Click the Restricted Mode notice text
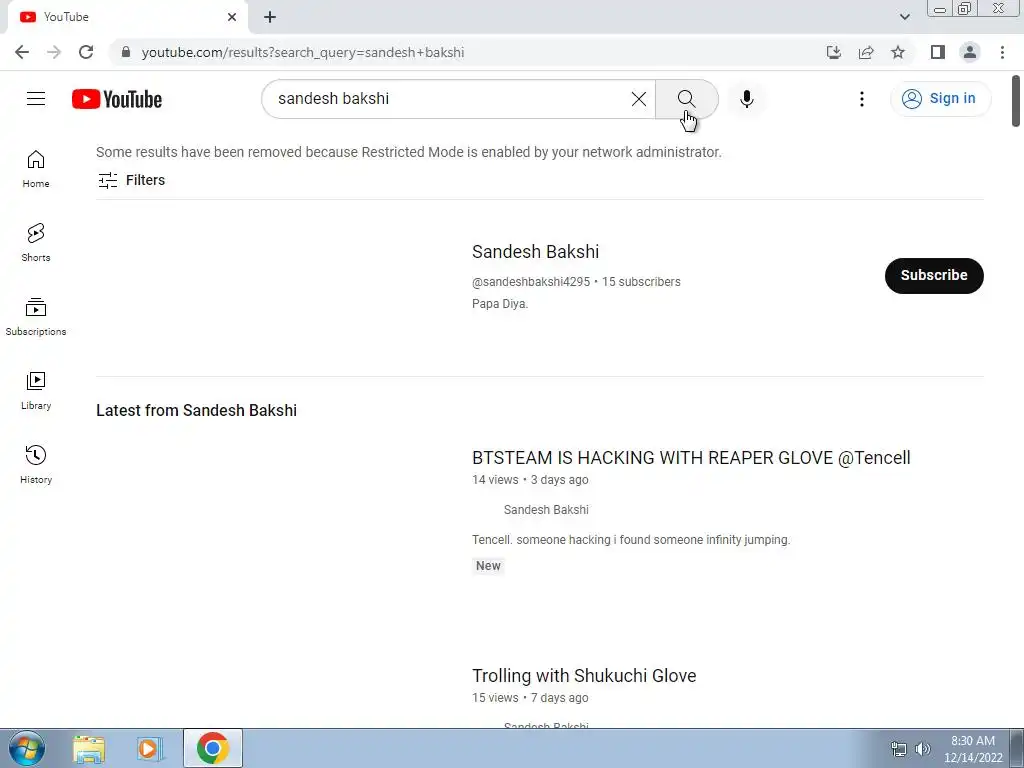Viewport: 1024px width, 768px height. [x=409, y=152]
